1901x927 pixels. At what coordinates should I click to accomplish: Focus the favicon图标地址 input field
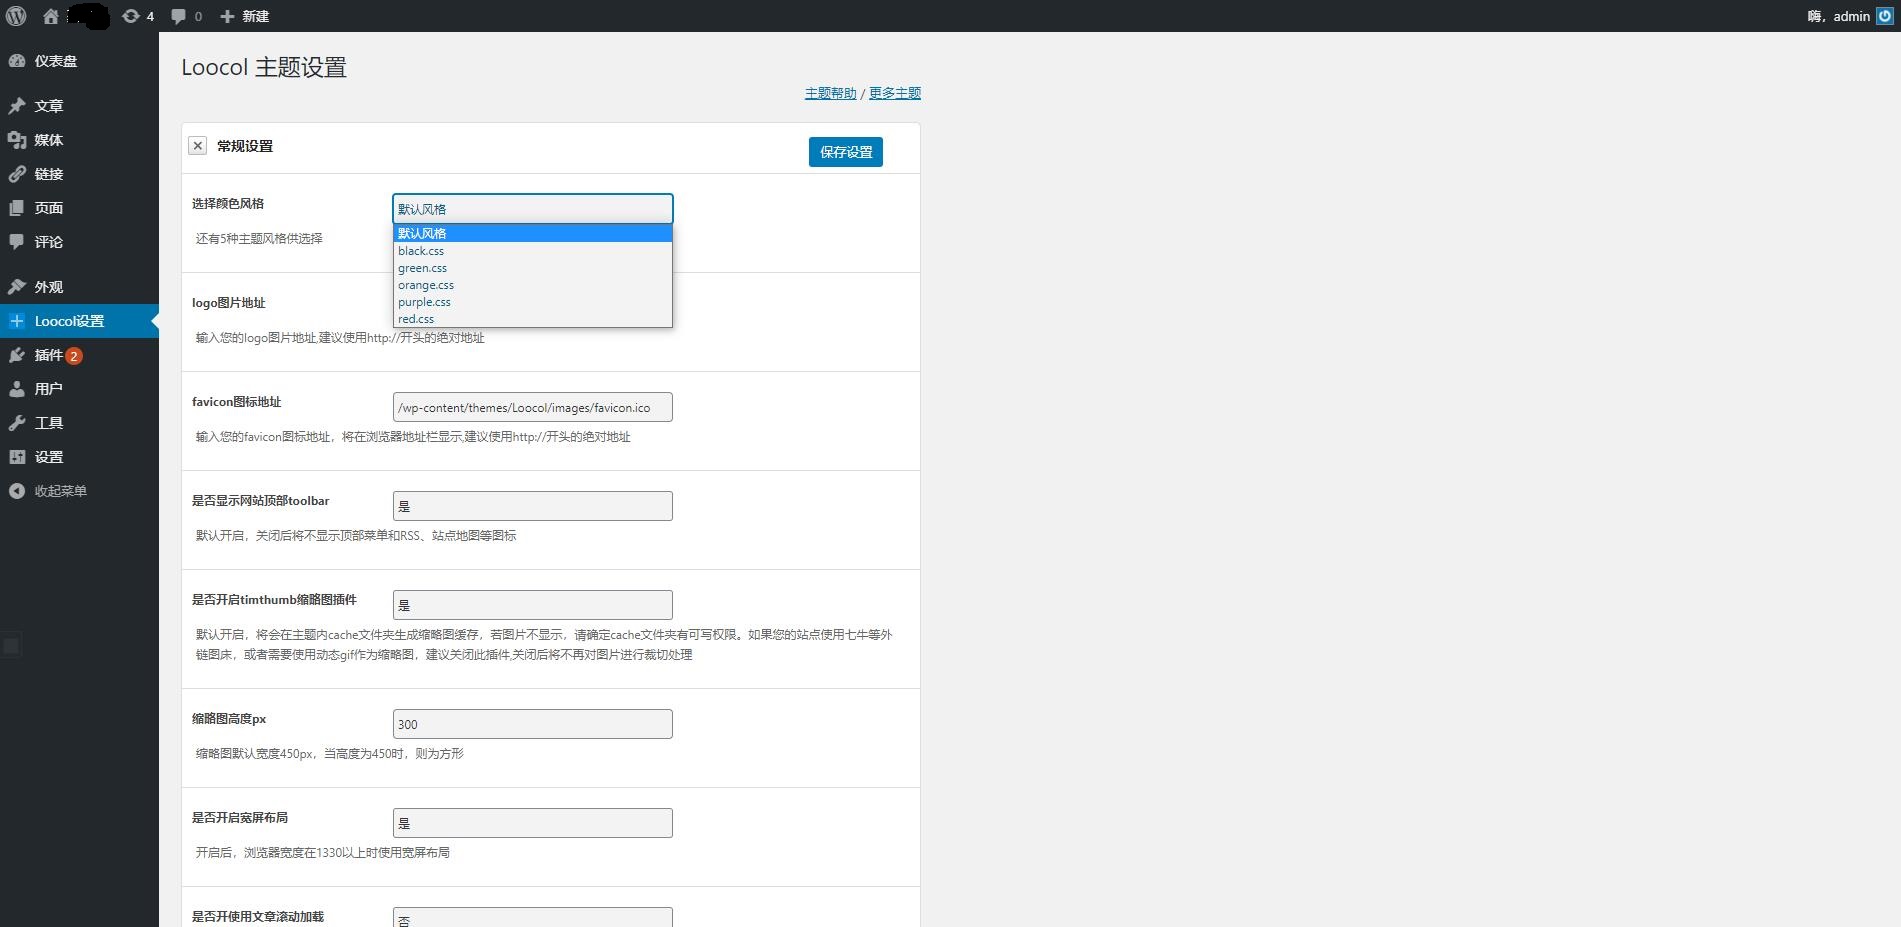click(x=533, y=407)
